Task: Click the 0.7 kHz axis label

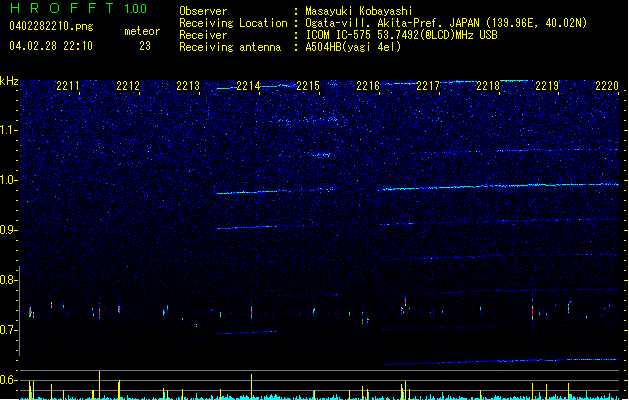Action: coord(8,330)
